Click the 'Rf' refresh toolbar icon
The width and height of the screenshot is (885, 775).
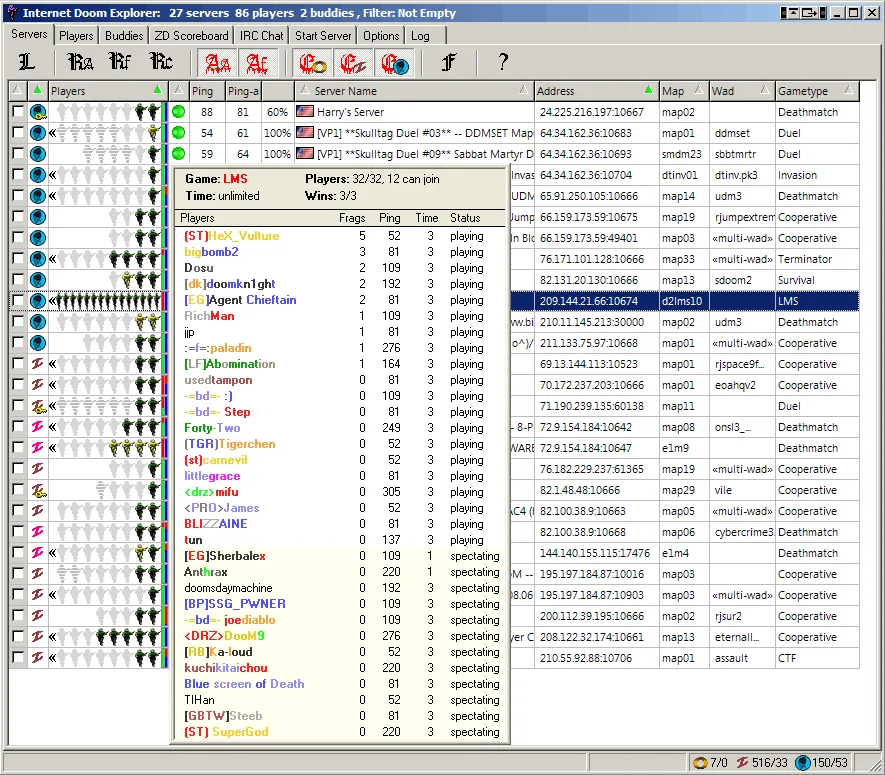pyautogui.click(x=120, y=63)
